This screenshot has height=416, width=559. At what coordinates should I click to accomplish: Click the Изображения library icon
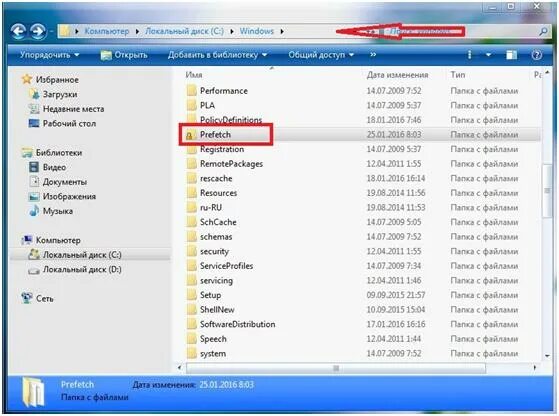[x=34, y=196]
